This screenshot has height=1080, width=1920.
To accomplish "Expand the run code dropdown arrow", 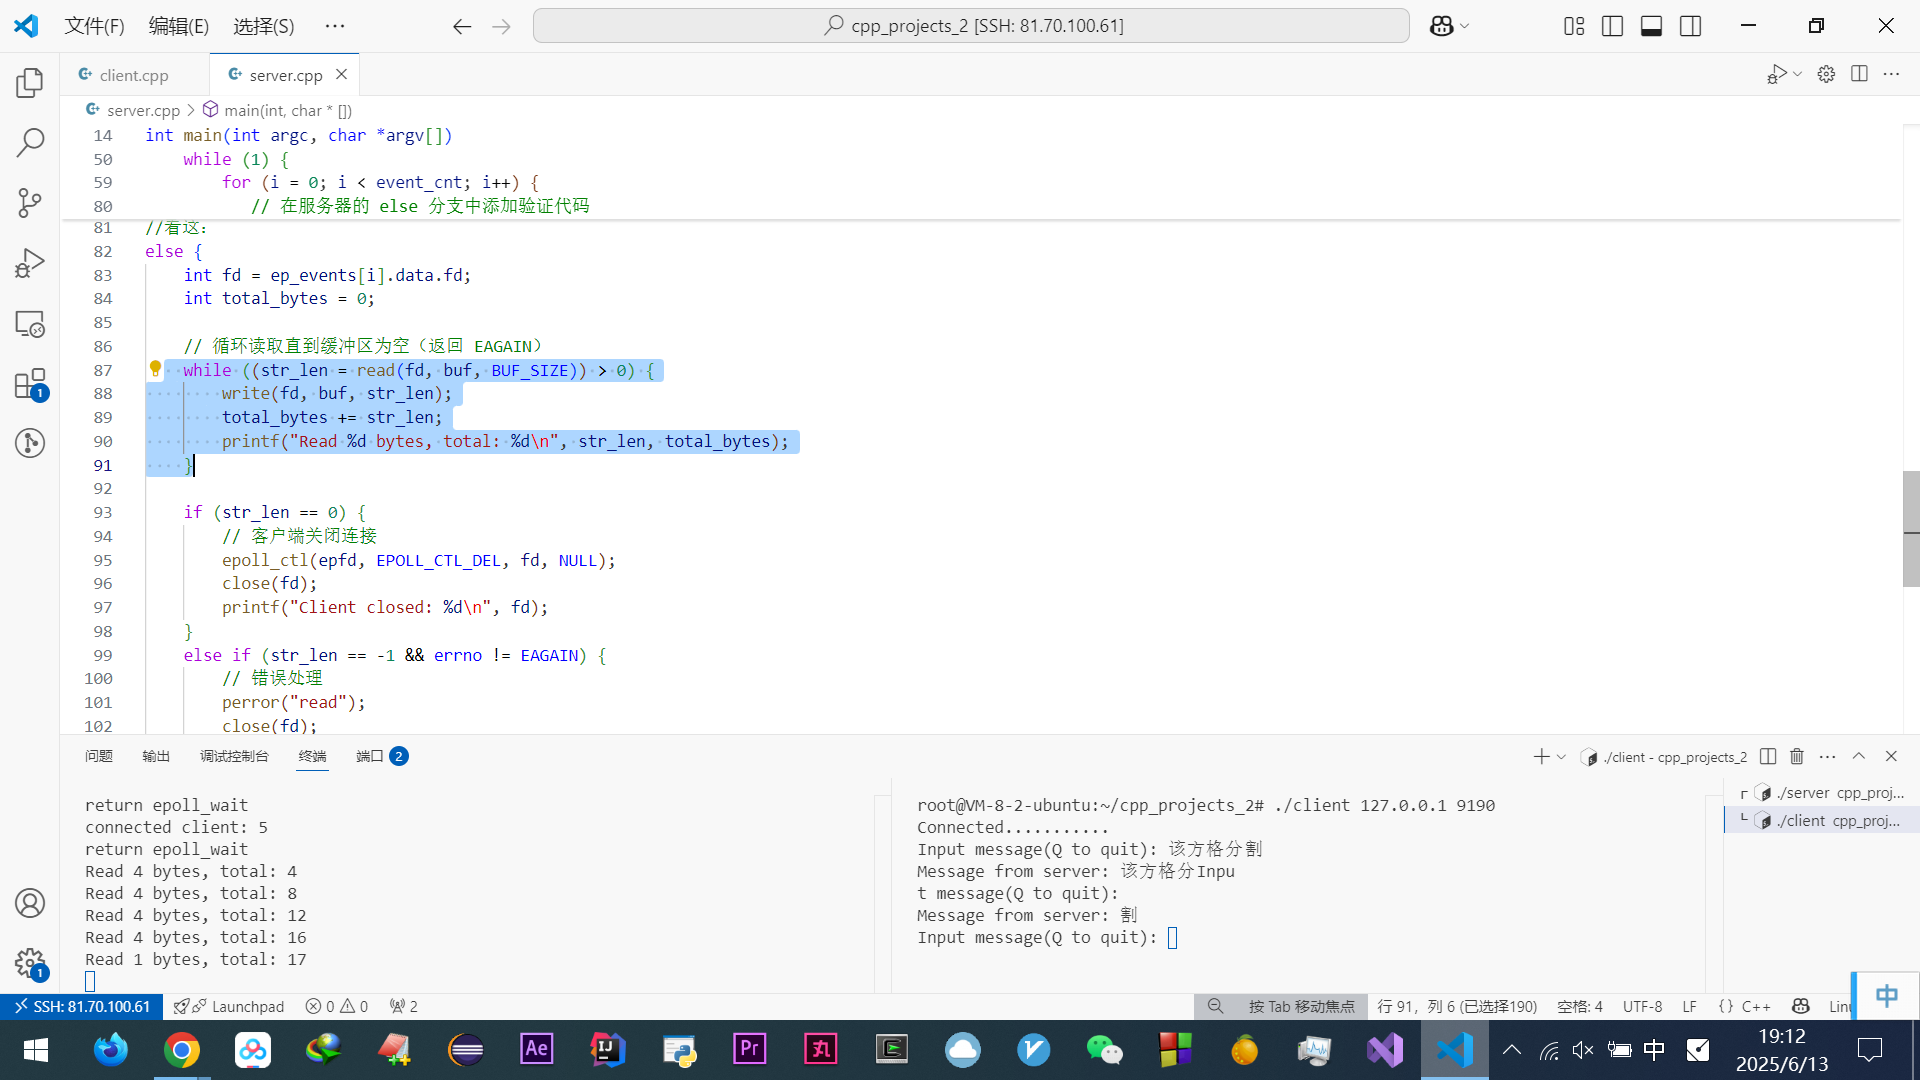I will click(1798, 74).
